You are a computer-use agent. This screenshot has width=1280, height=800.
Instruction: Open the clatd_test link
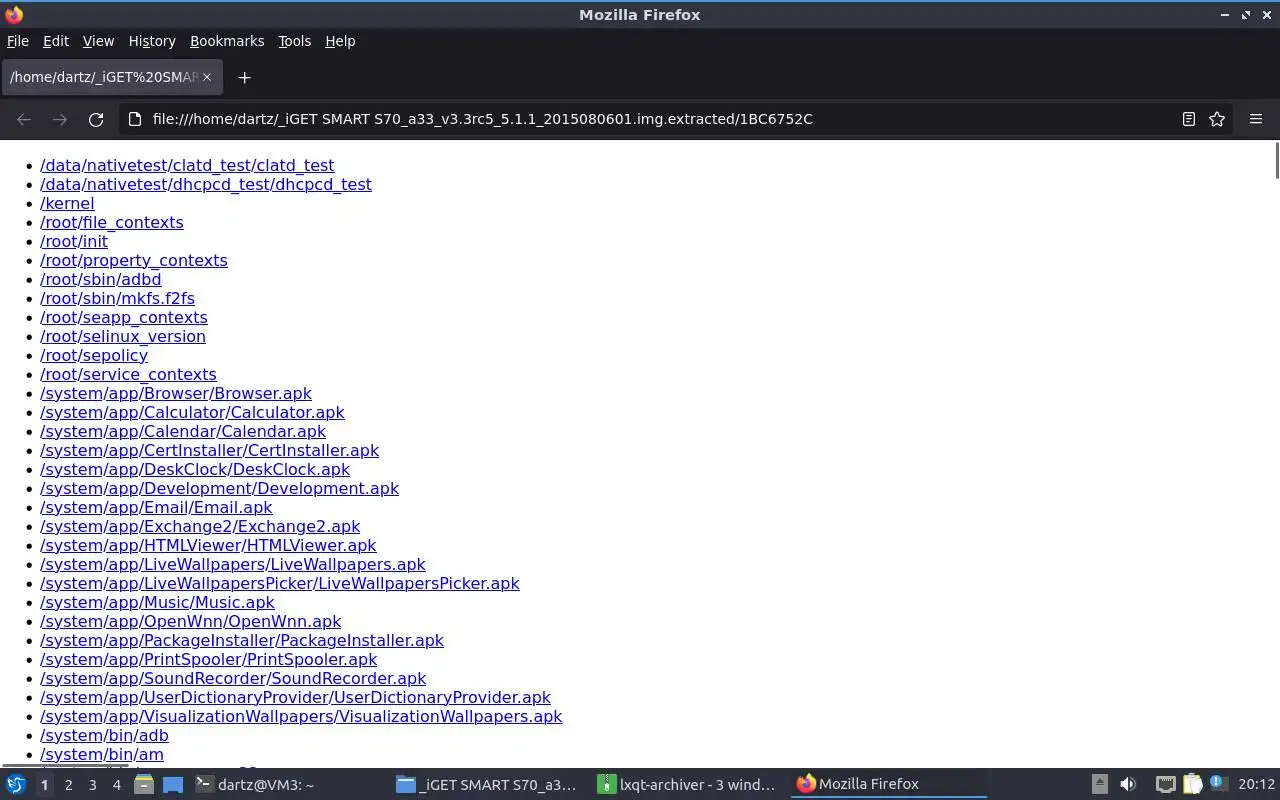point(187,165)
